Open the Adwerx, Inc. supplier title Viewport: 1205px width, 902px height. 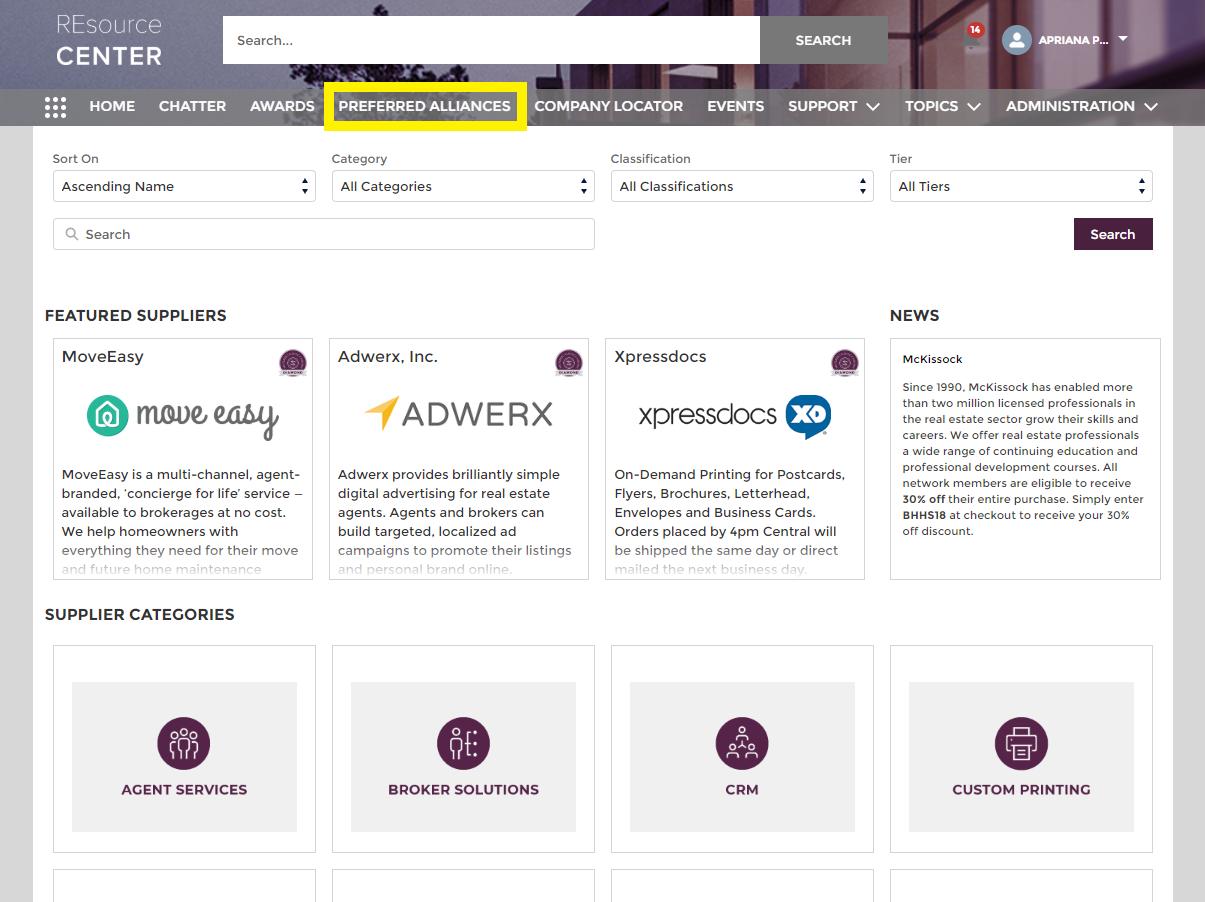pyautogui.click(x=388, y=356)
